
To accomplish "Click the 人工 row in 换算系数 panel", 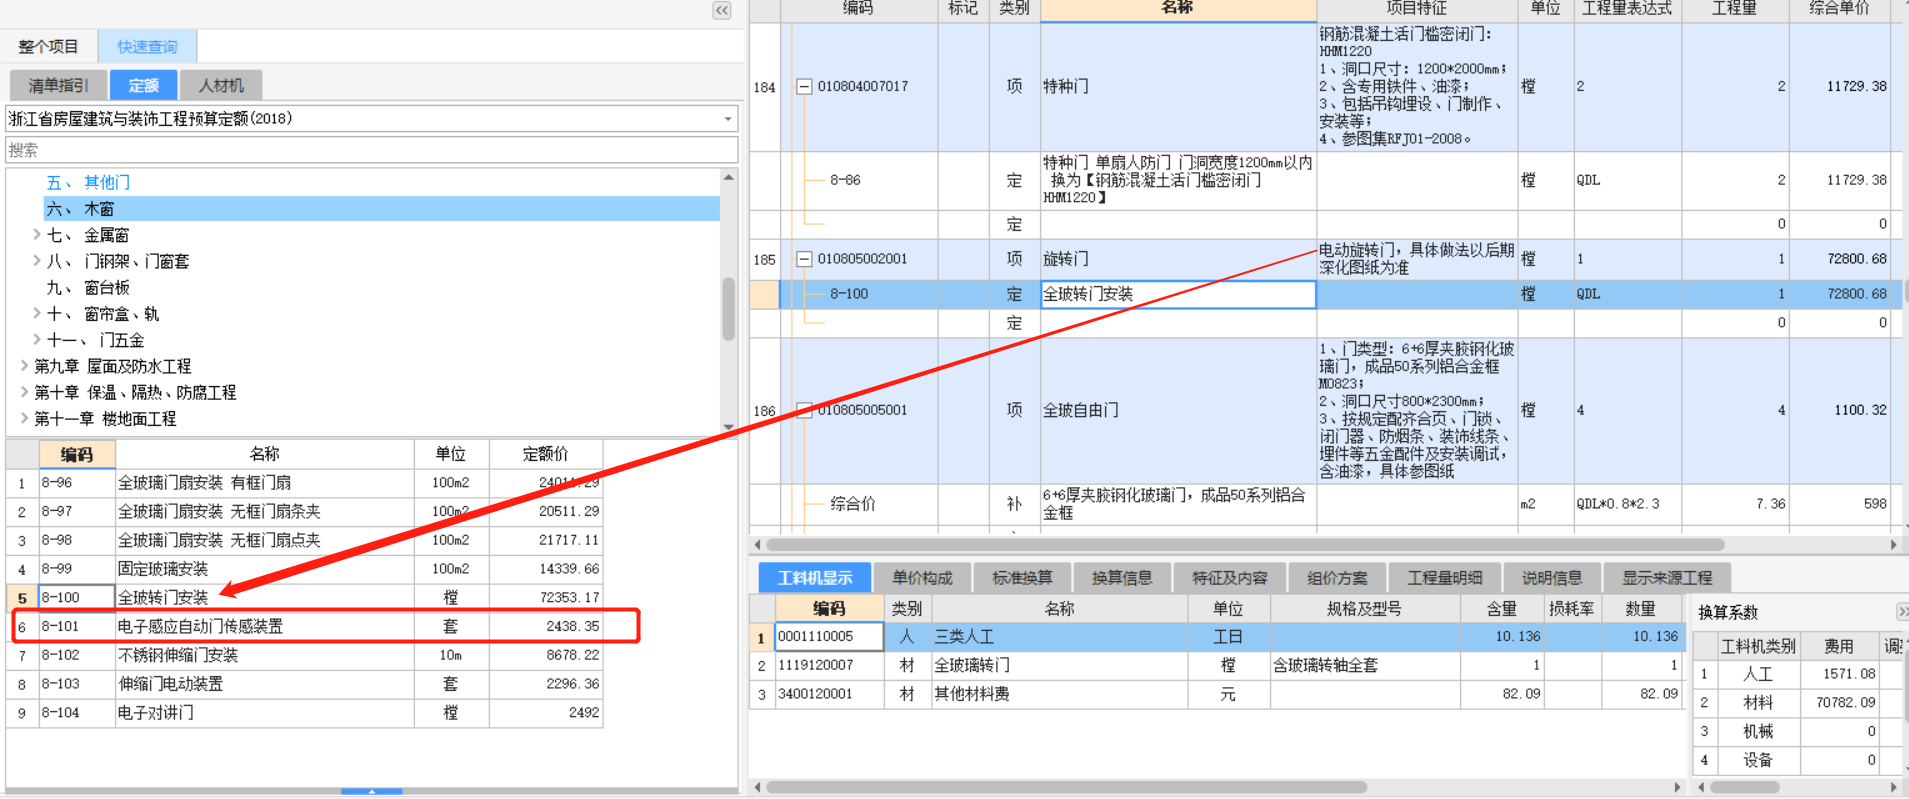I will (x=1796, y=675).
